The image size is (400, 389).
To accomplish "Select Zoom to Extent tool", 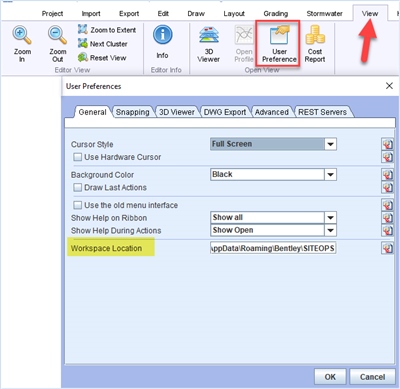I will point(107,30).
